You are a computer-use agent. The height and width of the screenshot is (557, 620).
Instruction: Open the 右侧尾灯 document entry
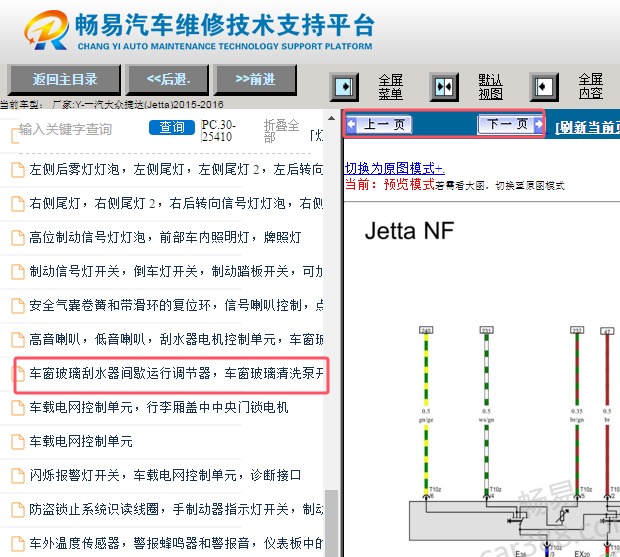[x=176, y=204]
